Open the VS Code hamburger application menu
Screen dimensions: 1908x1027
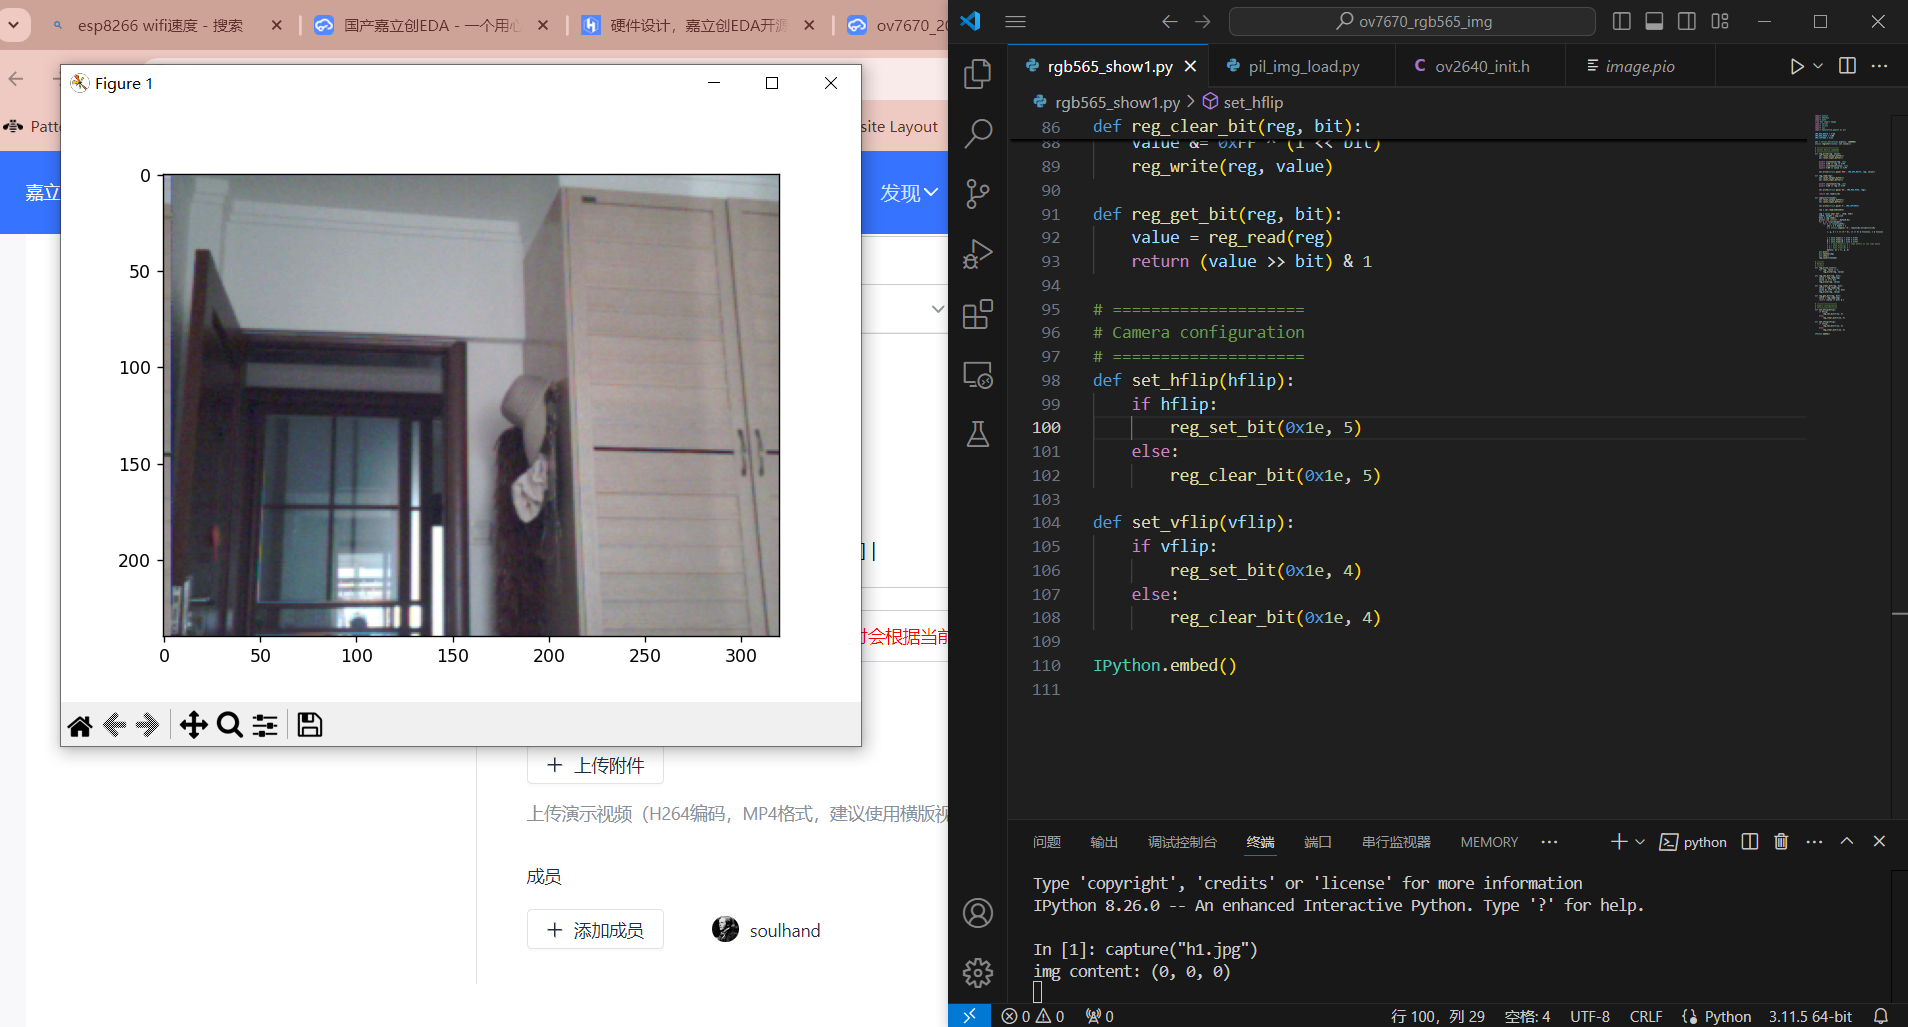[1015, 21]
